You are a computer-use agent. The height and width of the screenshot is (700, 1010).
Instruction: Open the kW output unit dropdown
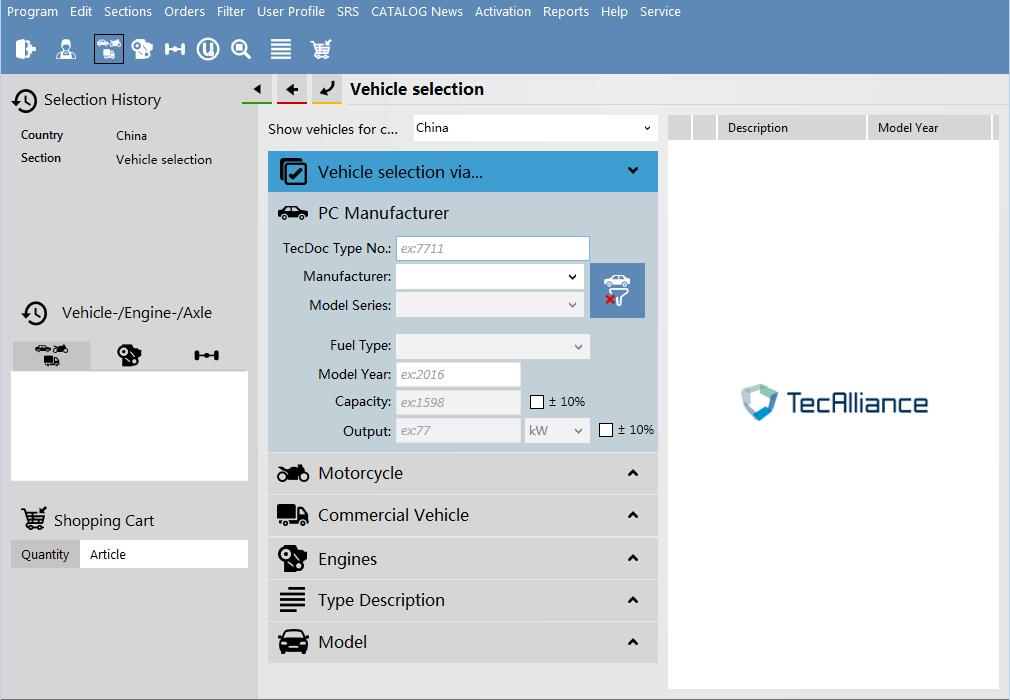(x=557, y=431)
